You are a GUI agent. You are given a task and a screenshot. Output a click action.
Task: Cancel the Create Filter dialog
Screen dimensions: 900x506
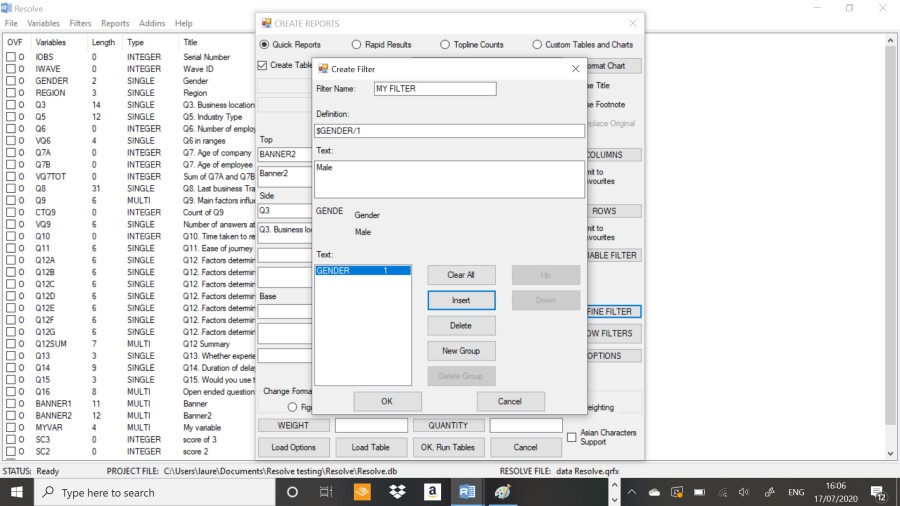point(510,401)
